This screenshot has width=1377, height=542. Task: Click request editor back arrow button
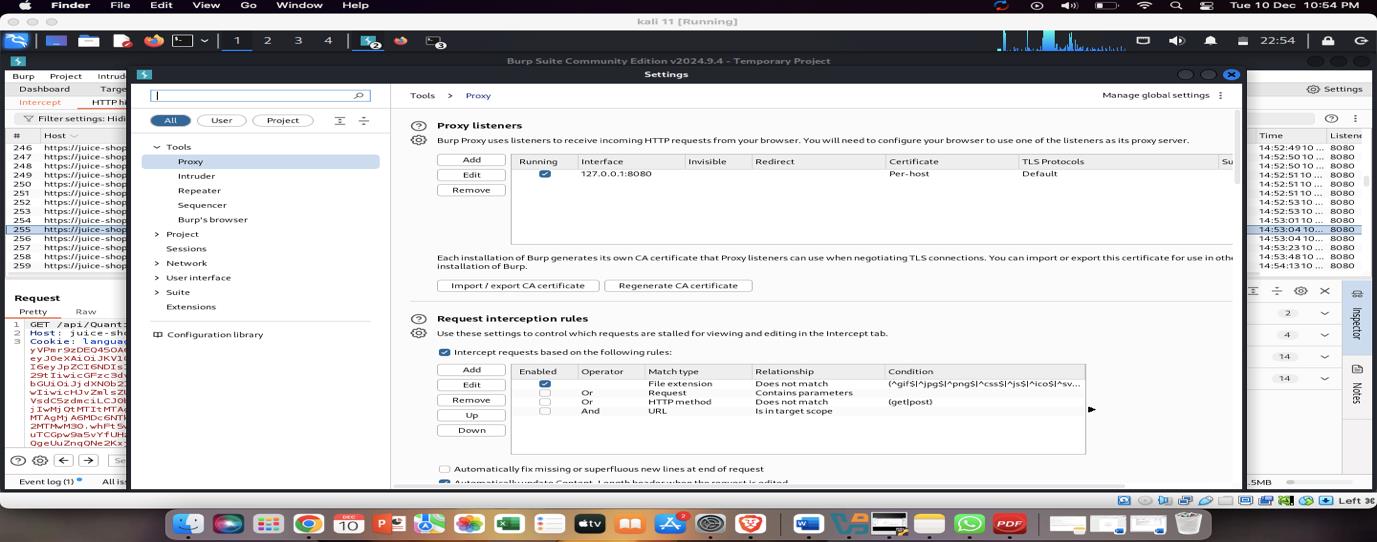pos(64,461)
